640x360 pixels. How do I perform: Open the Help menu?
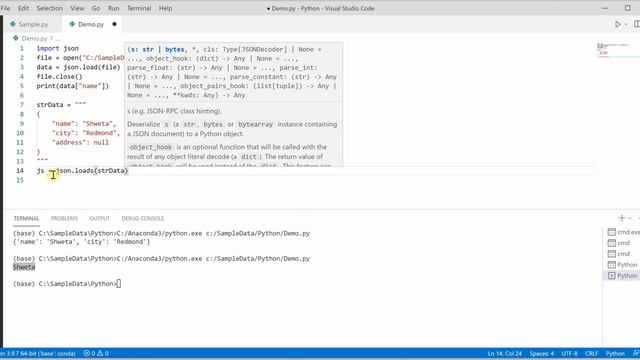coord(165,8)
